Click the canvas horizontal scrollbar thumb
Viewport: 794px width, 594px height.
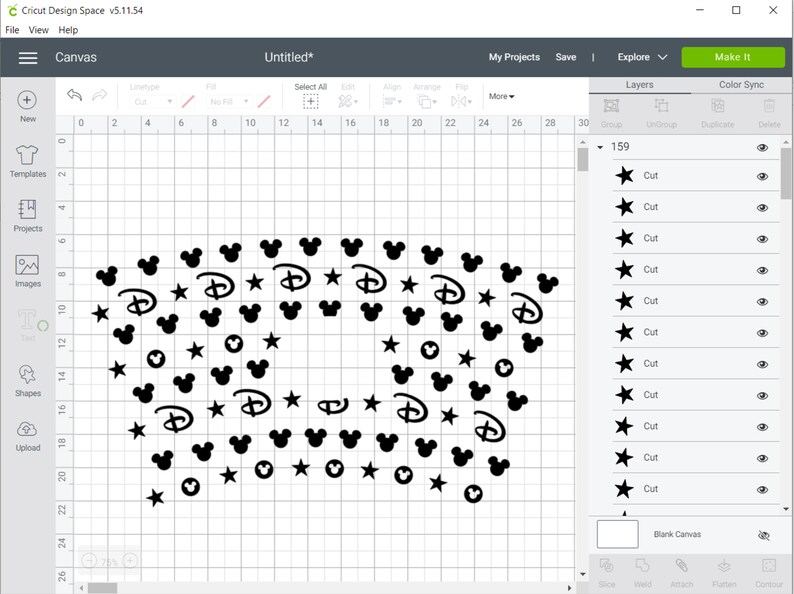click(x=103, y=588)
